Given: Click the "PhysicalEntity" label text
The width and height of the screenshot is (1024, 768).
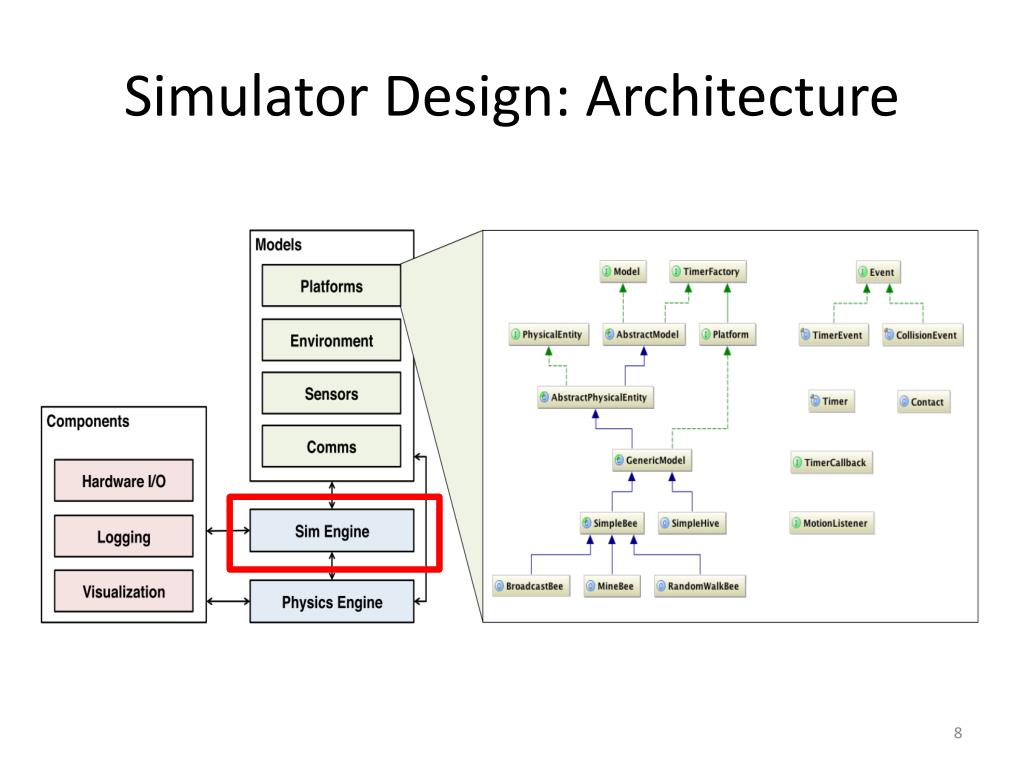Looking at the screenshot, I should [x=552, y=334].
